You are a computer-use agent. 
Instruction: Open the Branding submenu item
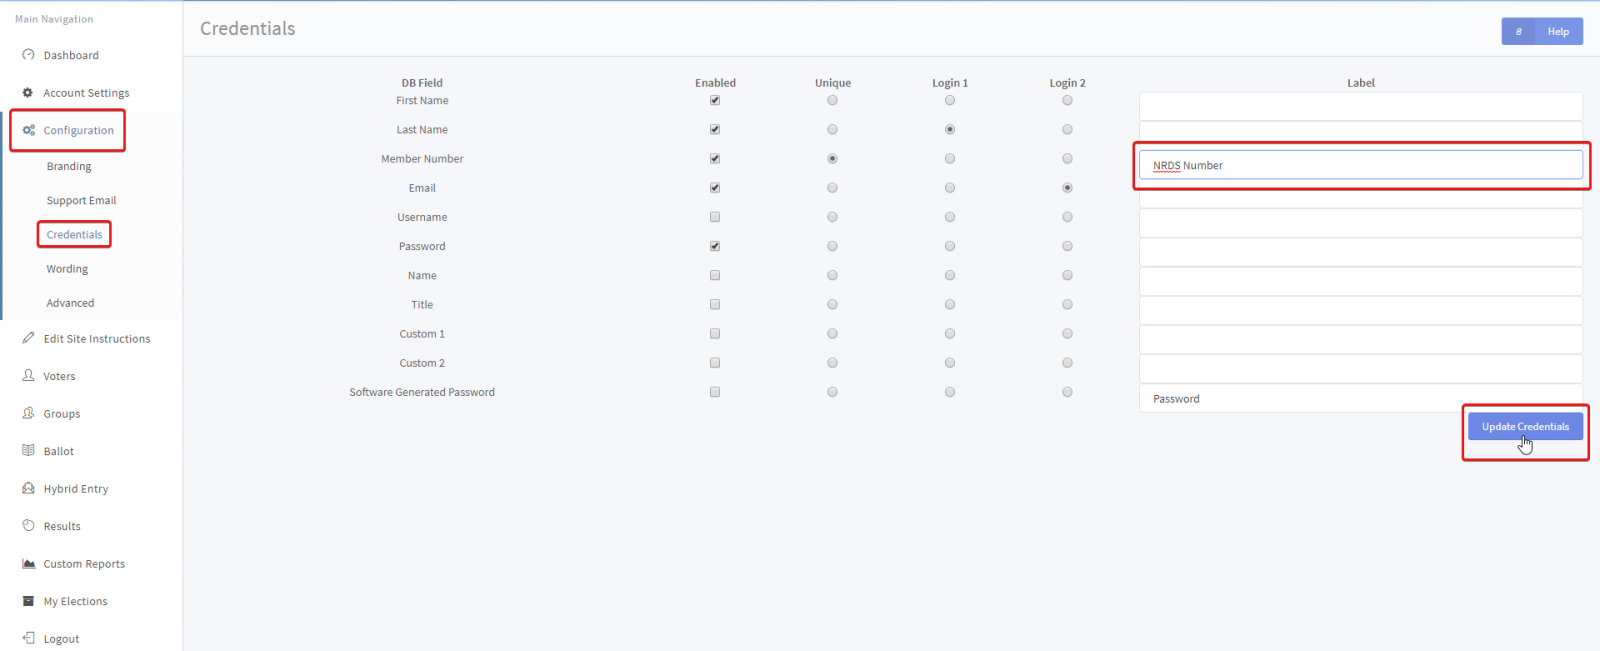69,166
